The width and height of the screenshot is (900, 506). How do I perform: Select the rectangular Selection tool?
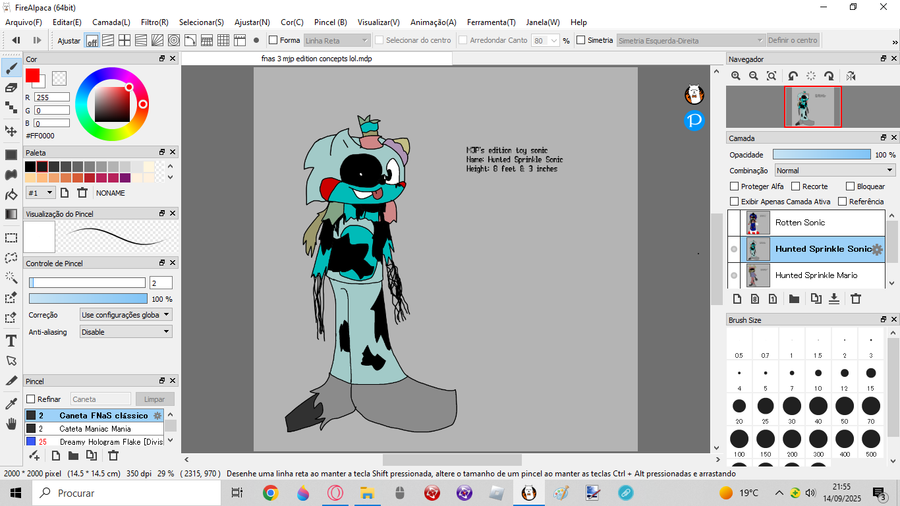[x=11, y=238]
